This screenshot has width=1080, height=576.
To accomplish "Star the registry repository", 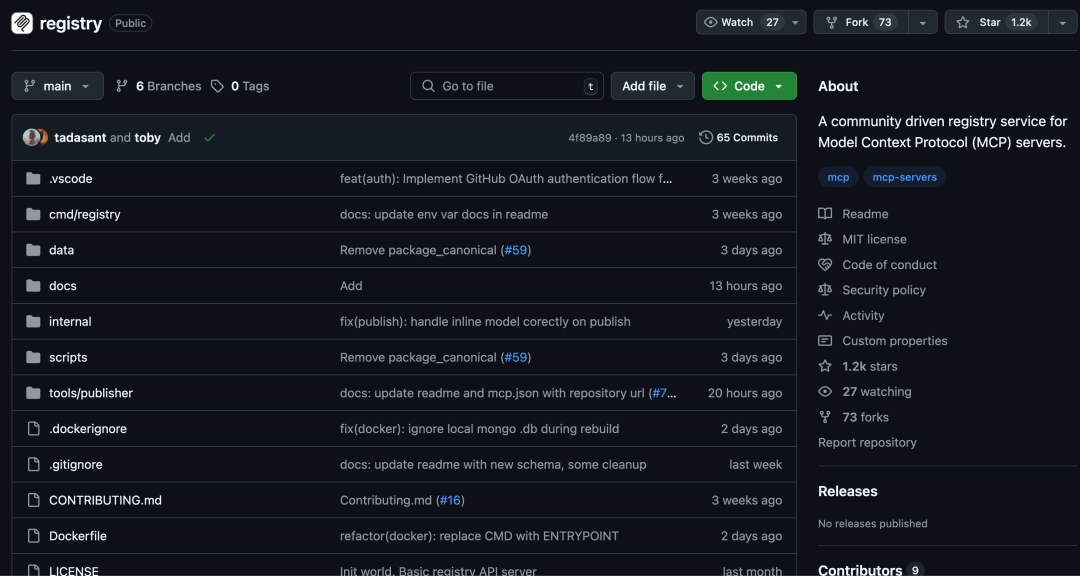I will tap(997, 23).
